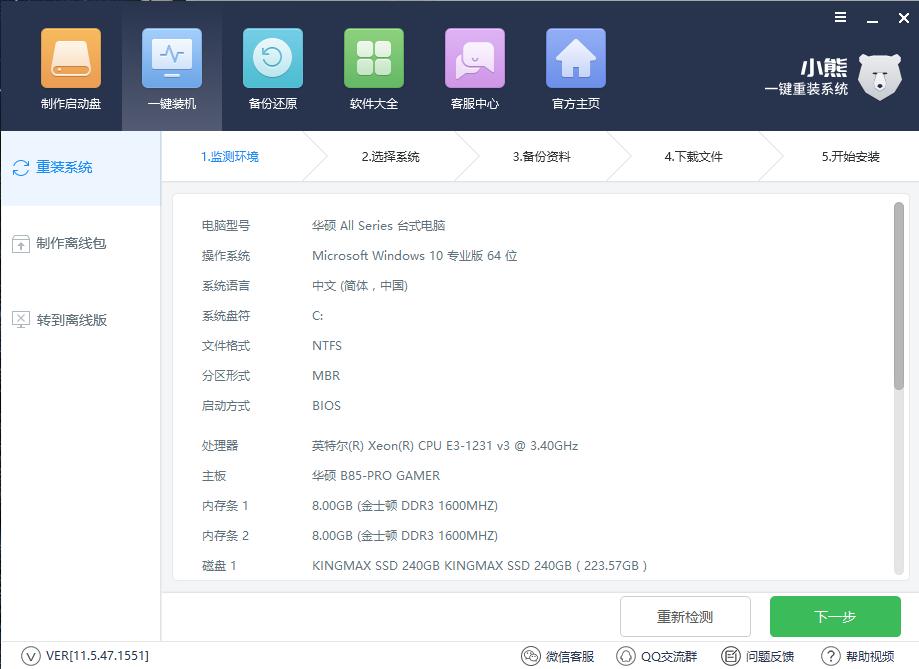This screenshot has width=919, height=669.
Task: Select Microsoft Windows 10 专业版 64 位 text
Action: tap(414, 256)
